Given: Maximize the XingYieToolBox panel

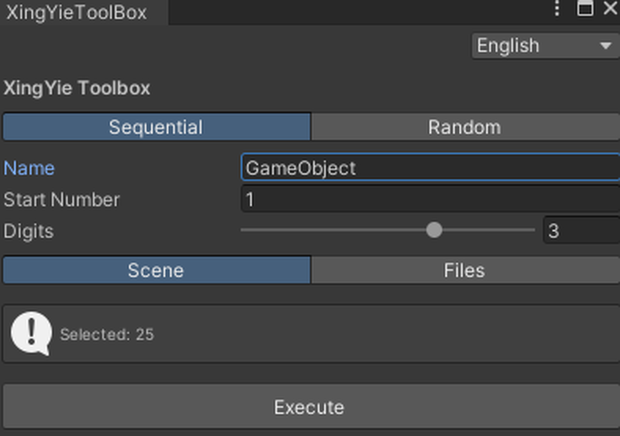Looking at the screenshot, I should click(x=585, y=8).
